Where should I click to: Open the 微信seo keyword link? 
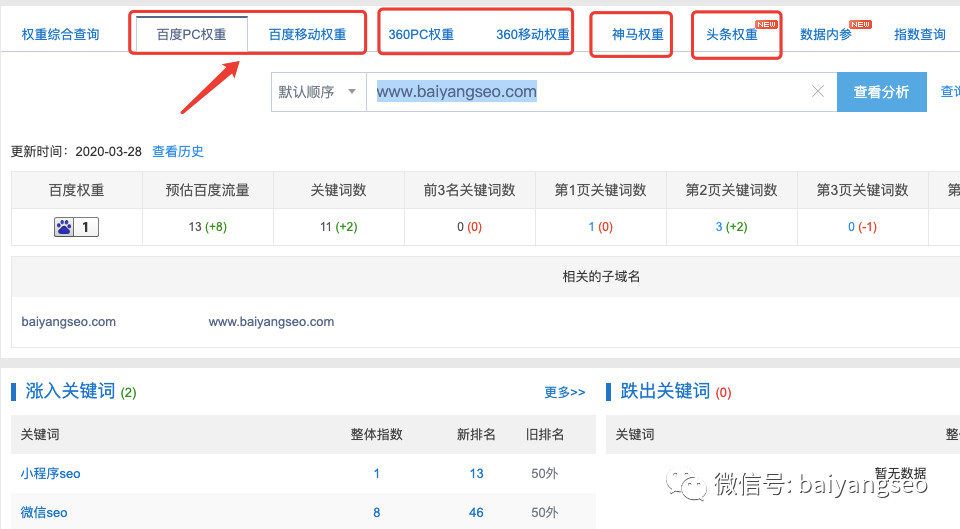(x=43, y=512)
